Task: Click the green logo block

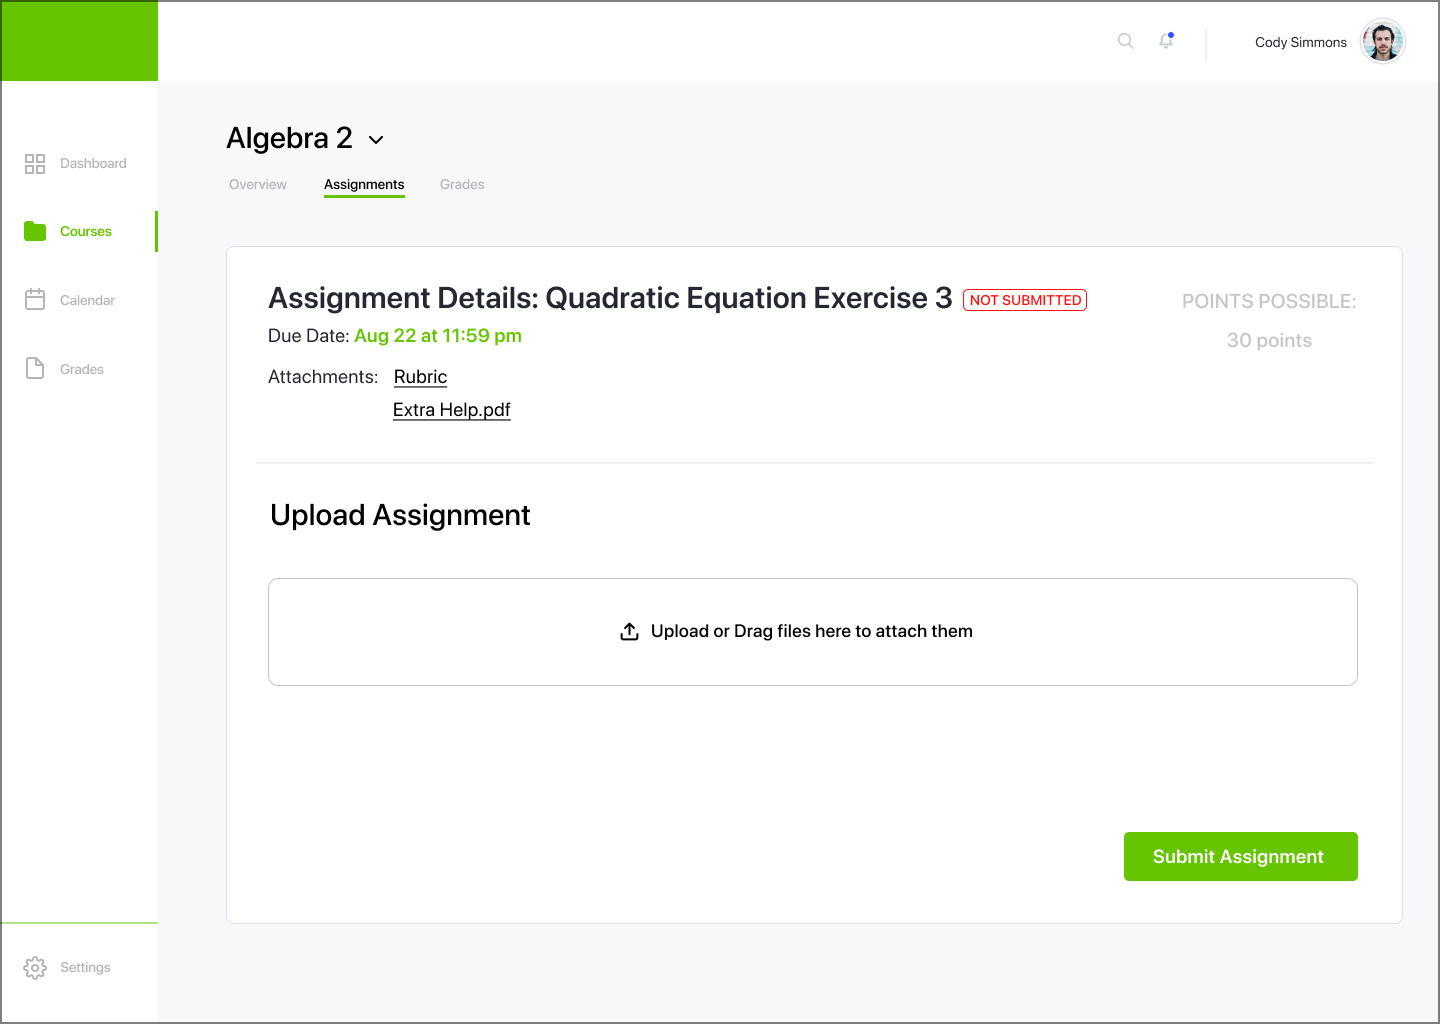Action: [79, 41]
